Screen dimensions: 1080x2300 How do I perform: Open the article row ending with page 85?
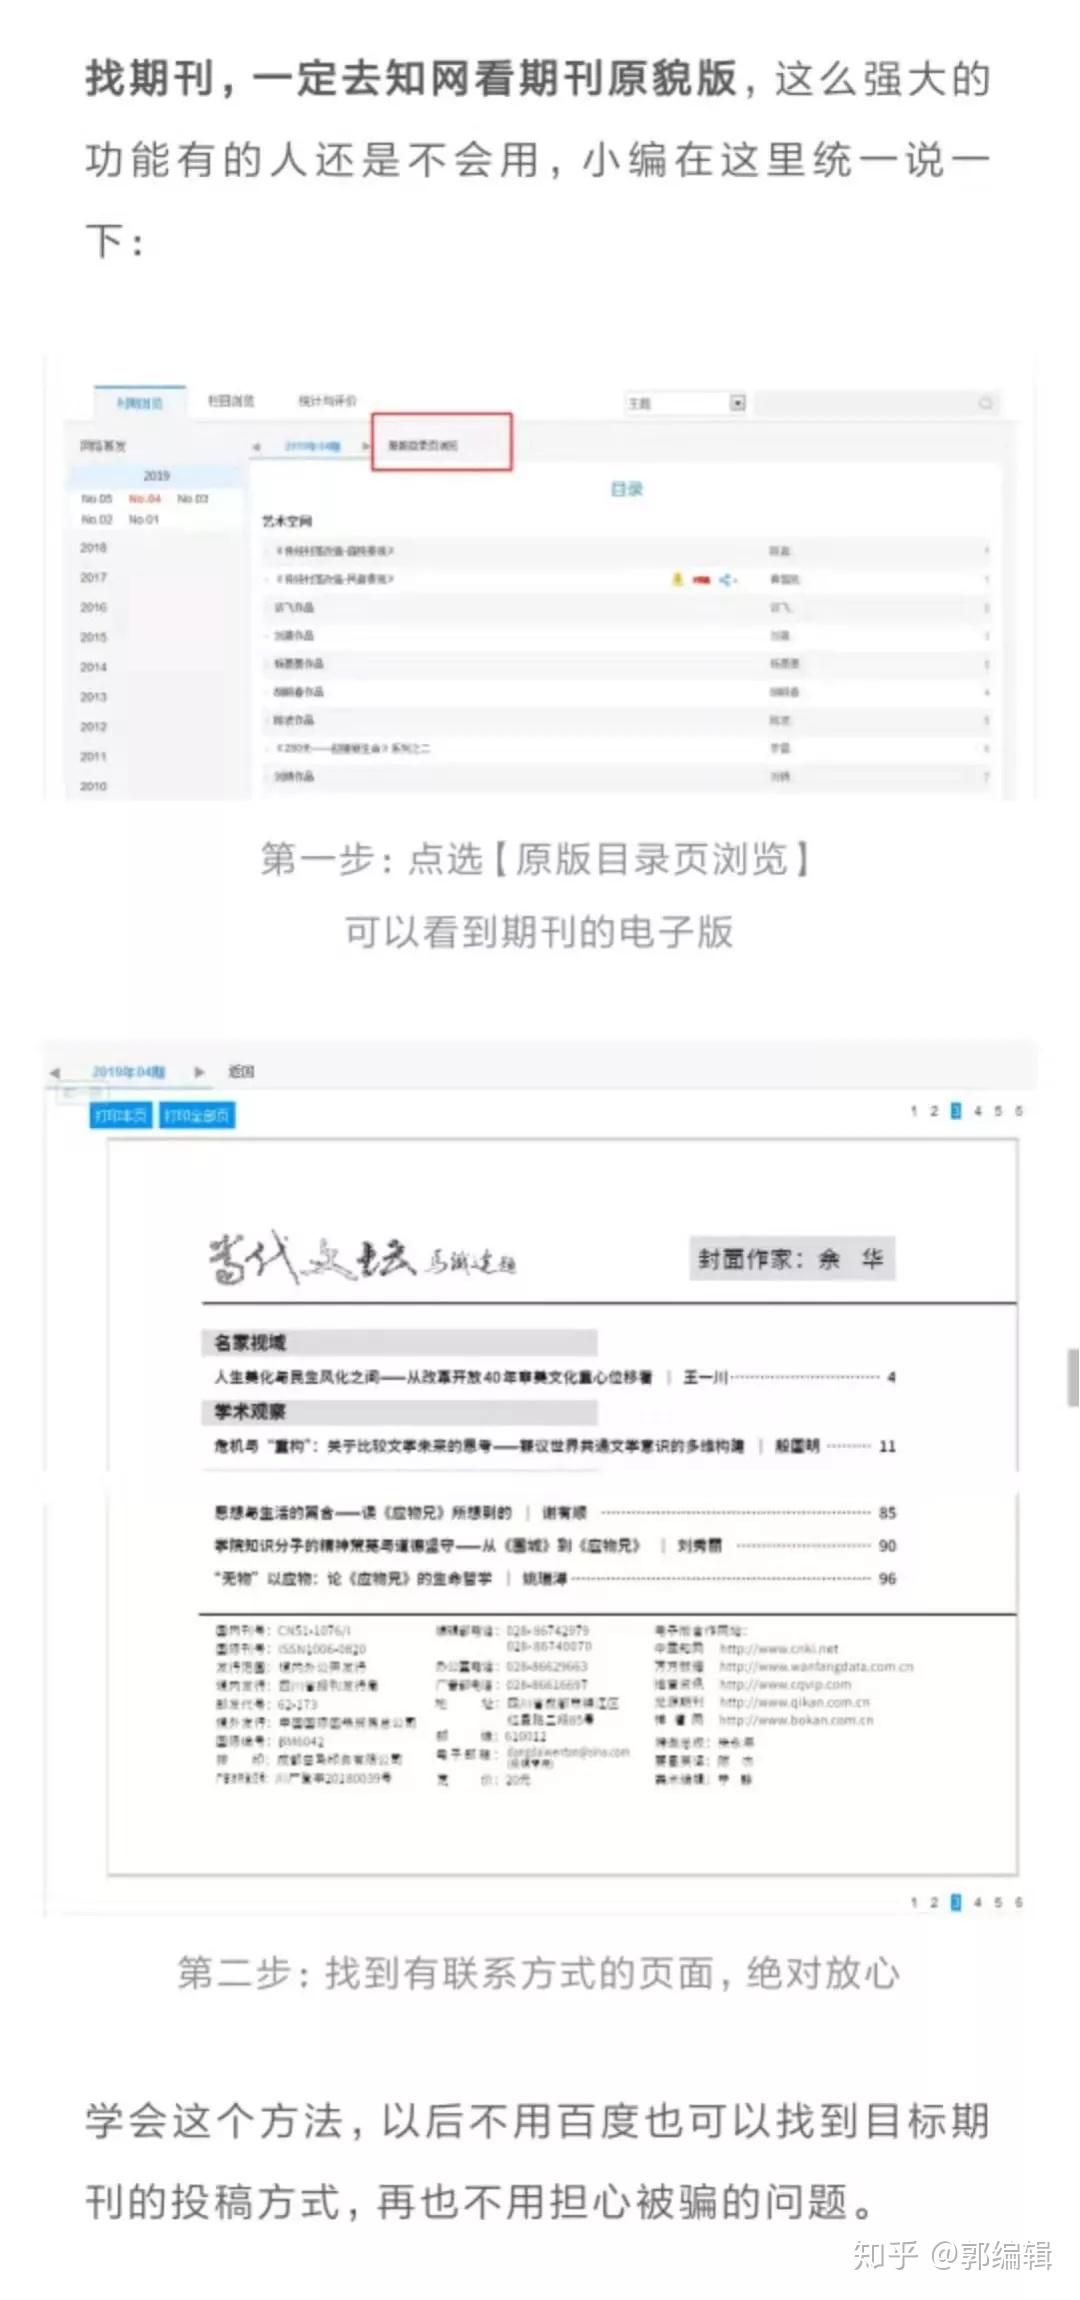555,1512
